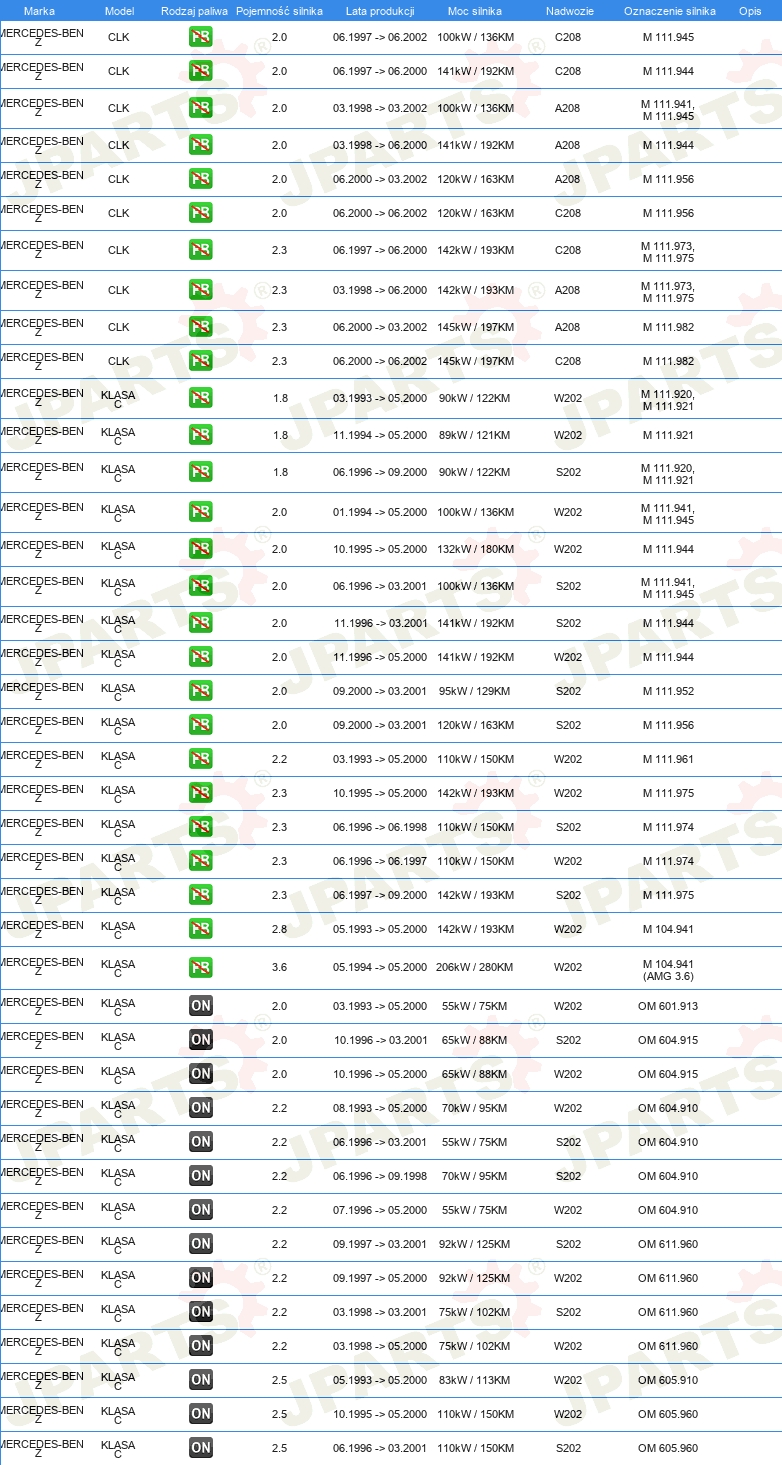The height and width of the screenshot is (1465, 782).
Task: Click the Opis column header
Action: 750,11
